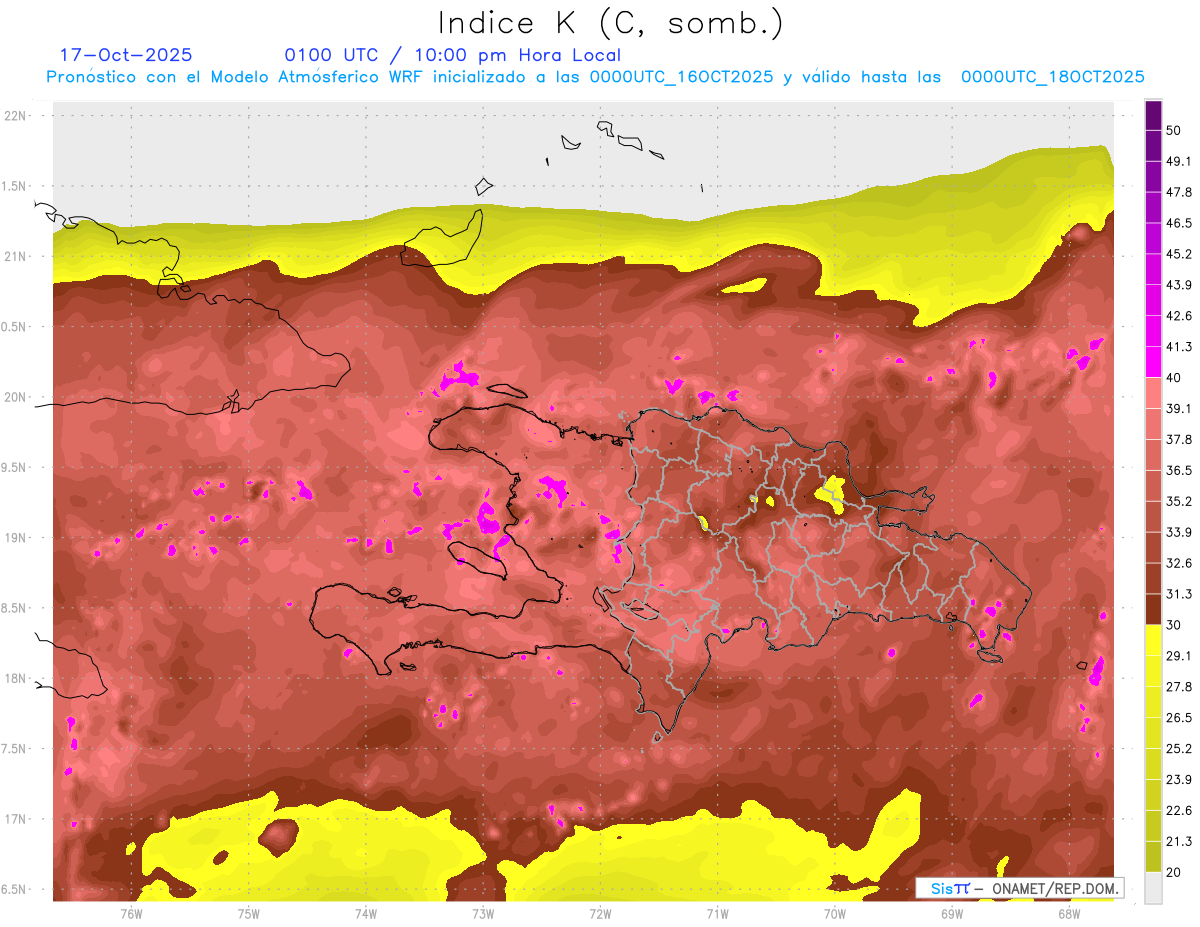This screenshot has width=1200, height=927.
Task: Click the 22N latitude axis label
Action: click(15, 116)
